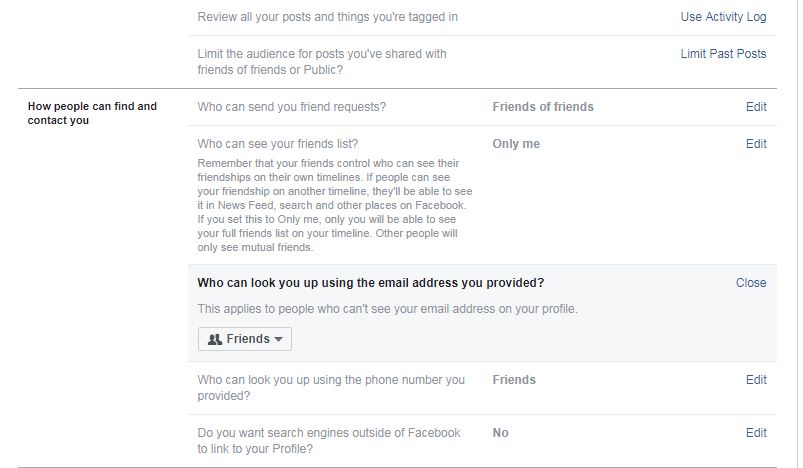Viewport: 803px width, 468px height.
Task: Click the Limit Past Posts link
Action: tap(723, 54)
